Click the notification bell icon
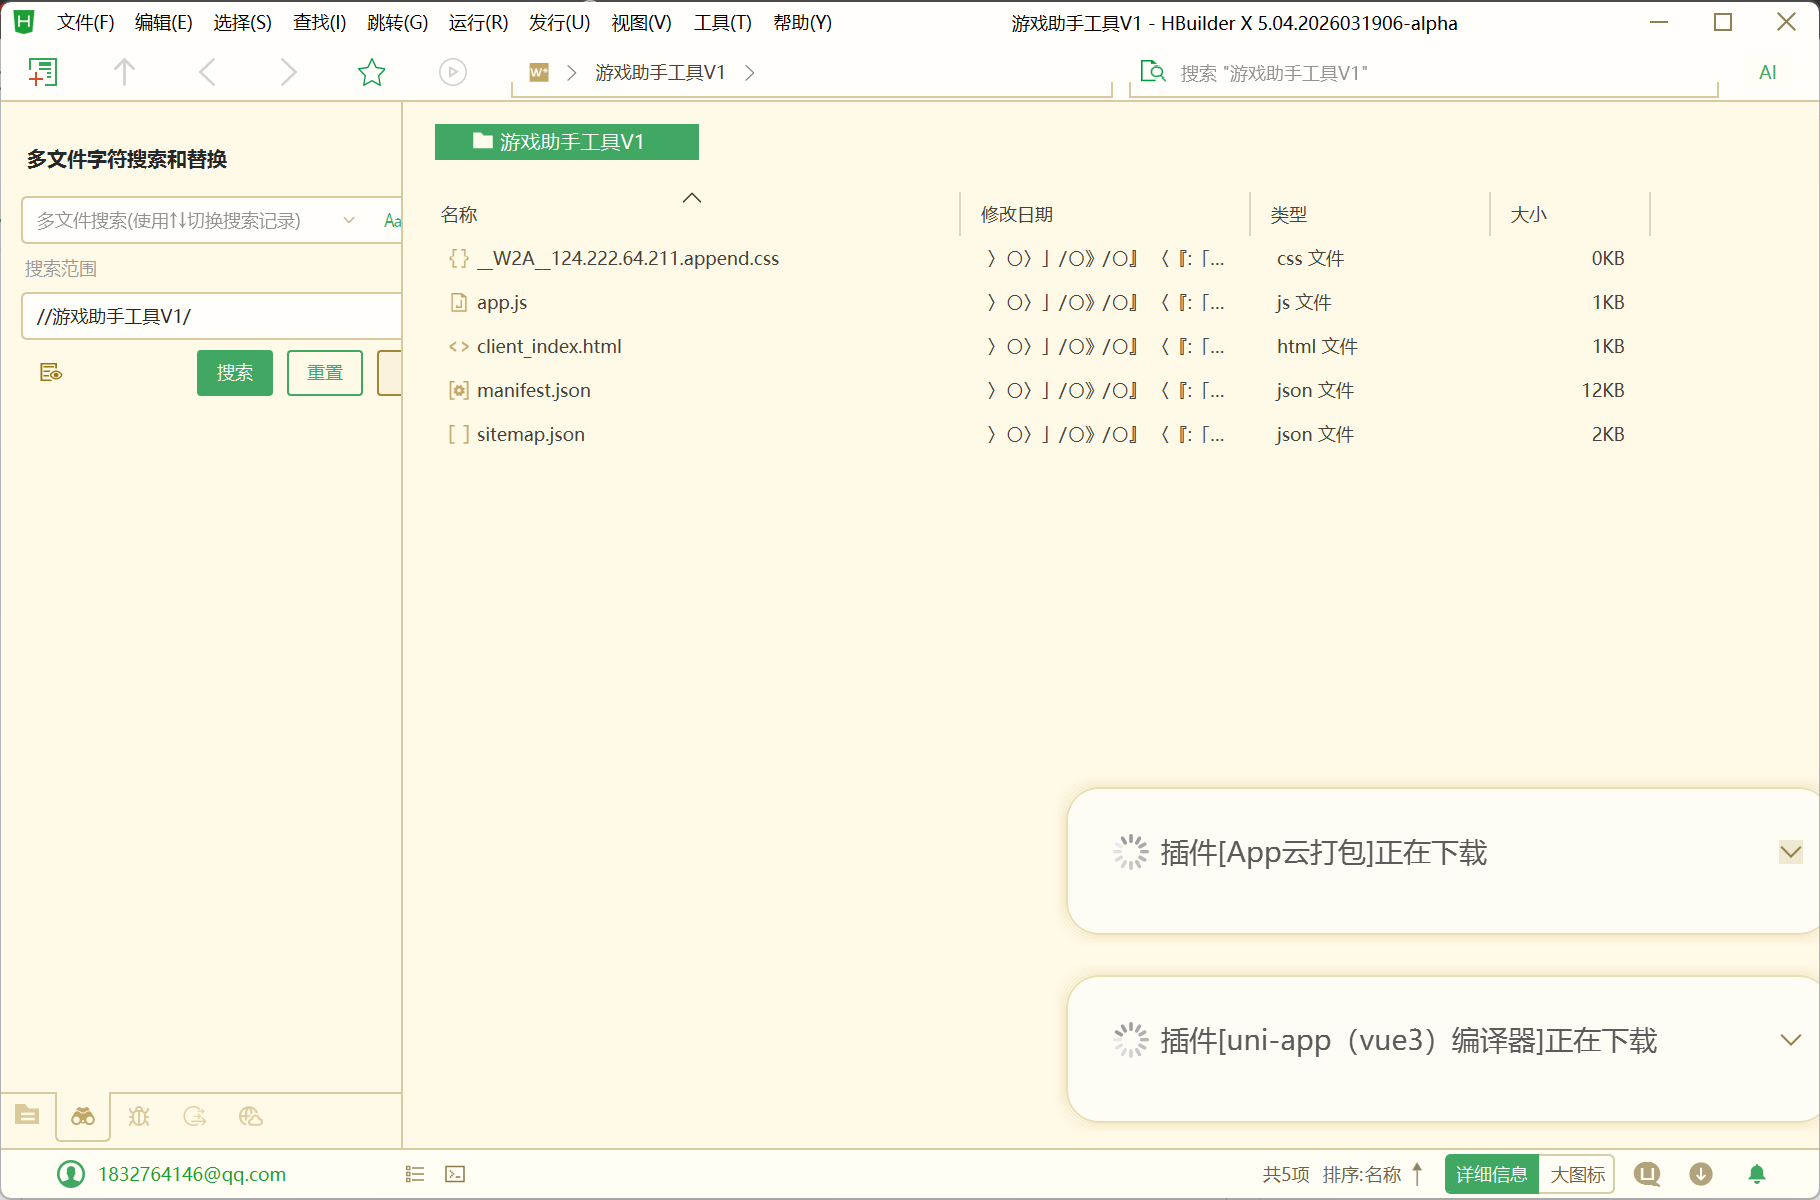 click(1757, 1174)
